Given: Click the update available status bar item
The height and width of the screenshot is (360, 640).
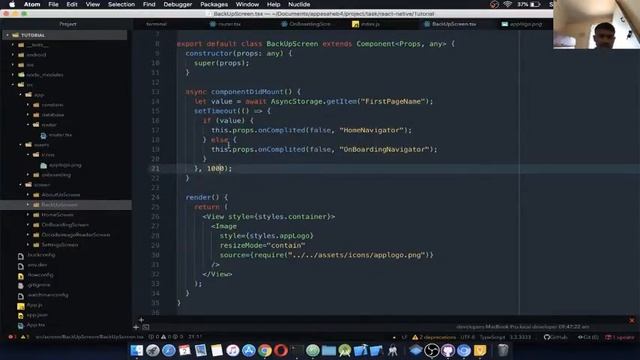Looking at the screenshot, I should pyautogui.click(x=620, y=337).
